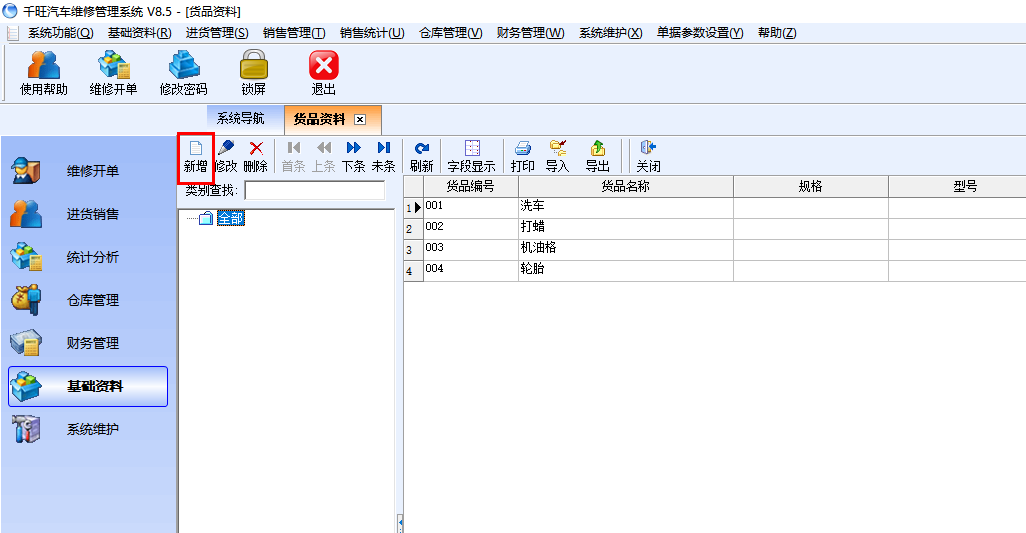Screen dimensions: 1026x533
Task: Click the 导入 import icon
Action: tap(557, 157)
